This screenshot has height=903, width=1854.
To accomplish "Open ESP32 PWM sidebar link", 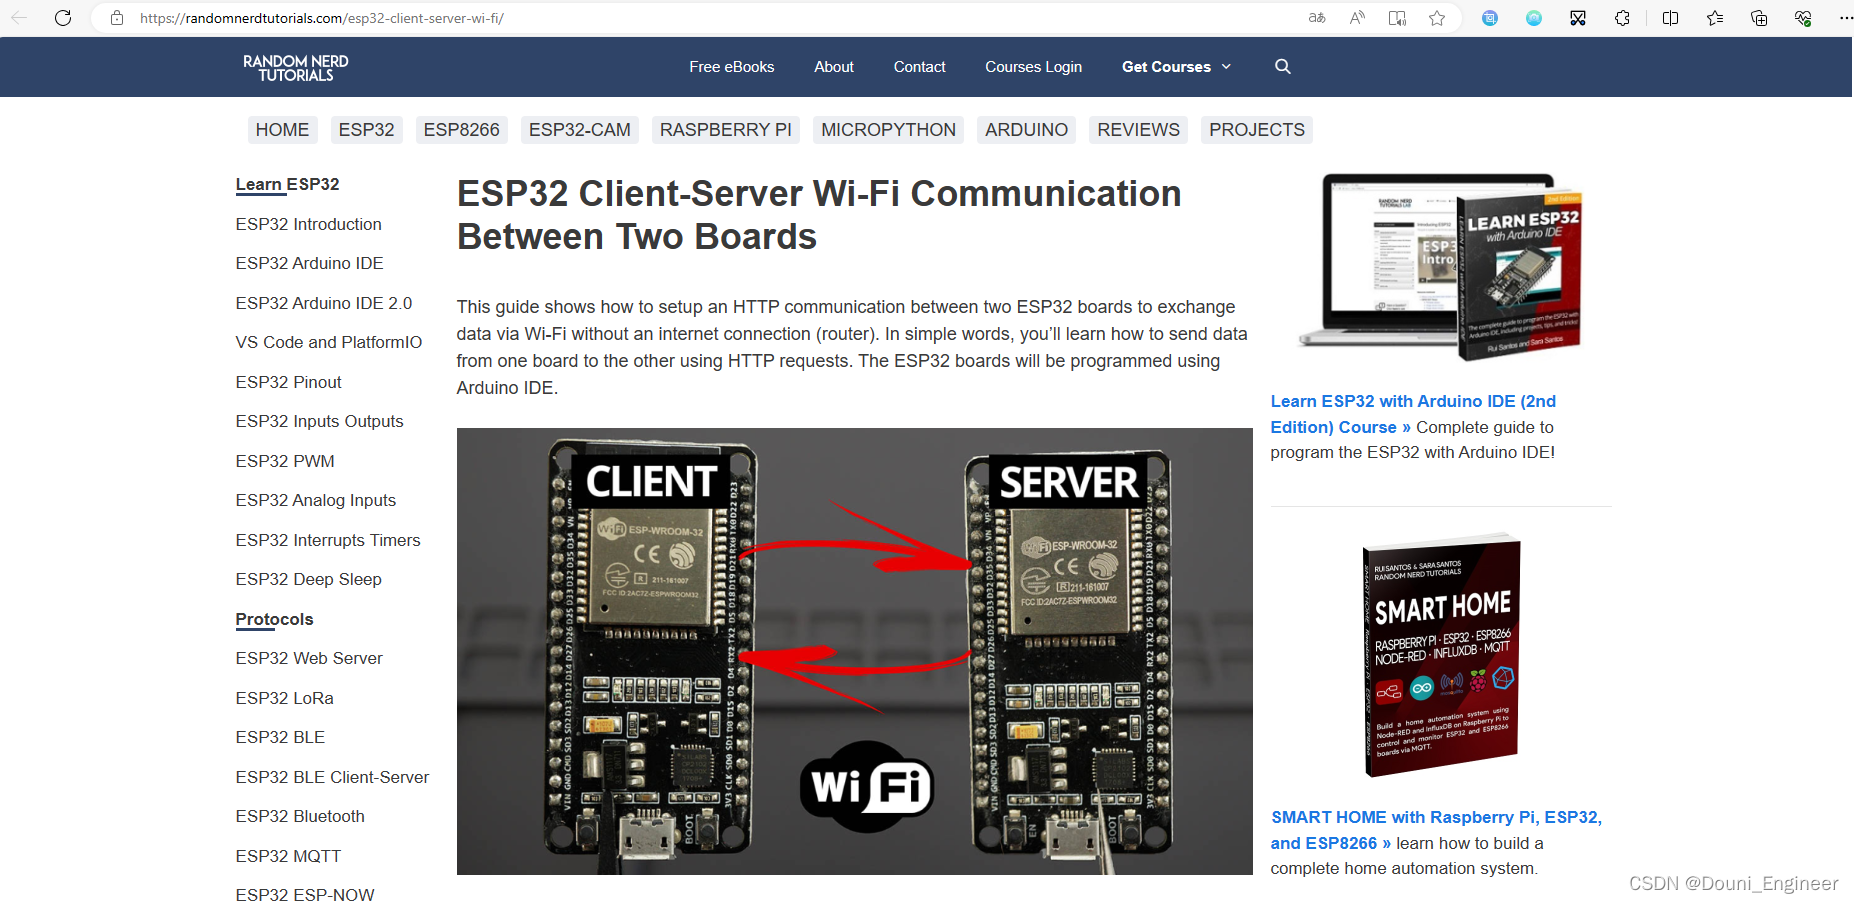I will tap(285, 461).
